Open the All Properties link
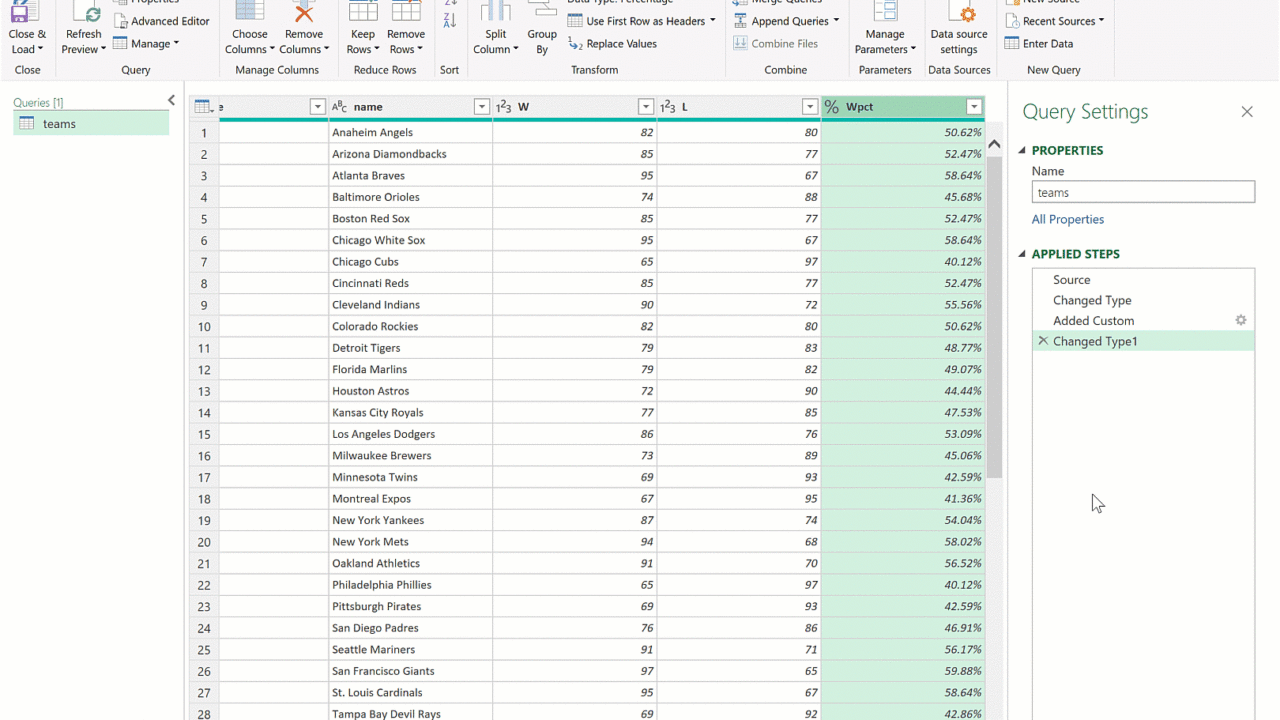The height and width of the screenshot is (720, 1280). click(1068, 219)
